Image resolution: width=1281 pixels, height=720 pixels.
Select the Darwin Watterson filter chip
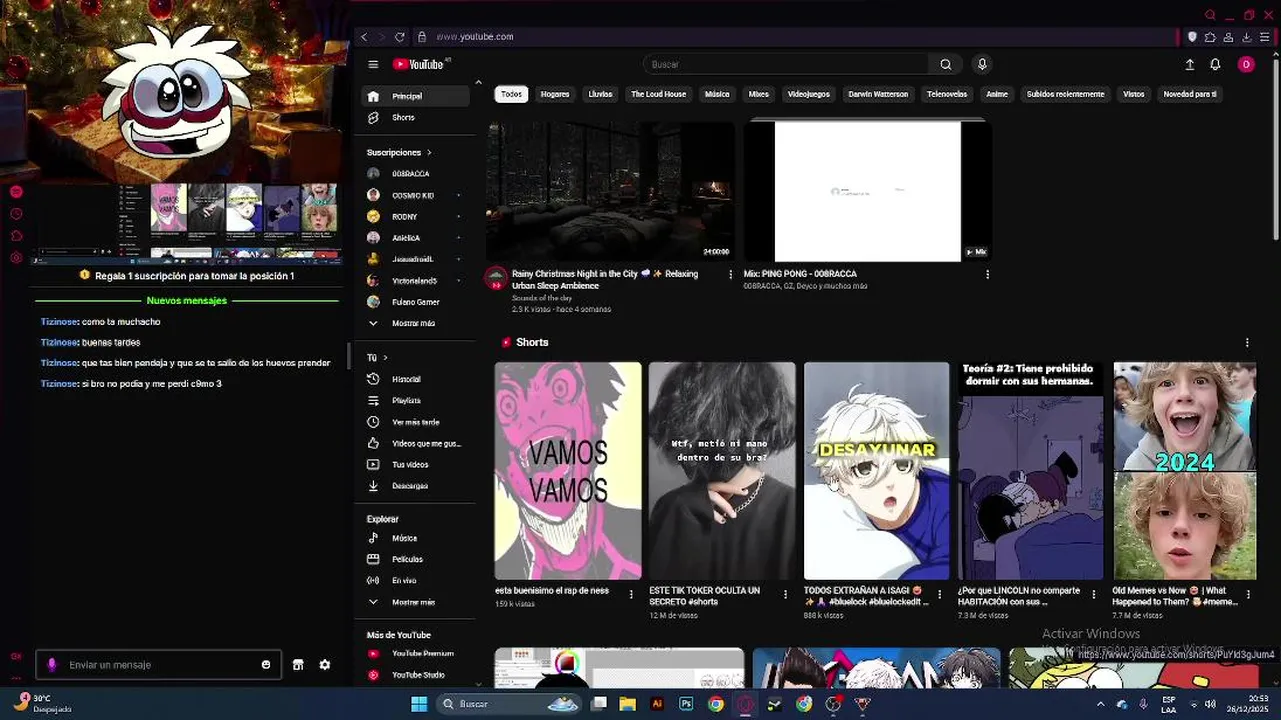[x=878, y=94]
